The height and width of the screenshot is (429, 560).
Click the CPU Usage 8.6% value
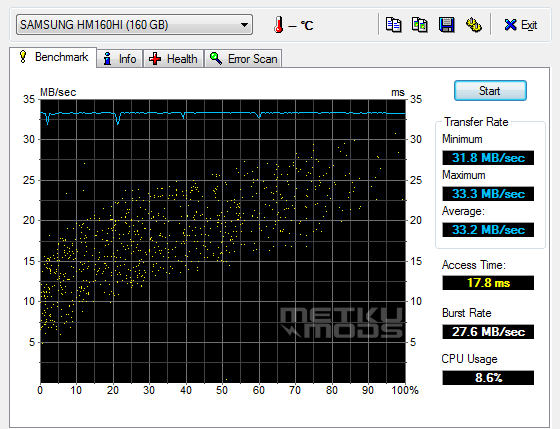[x=488, y=378]
